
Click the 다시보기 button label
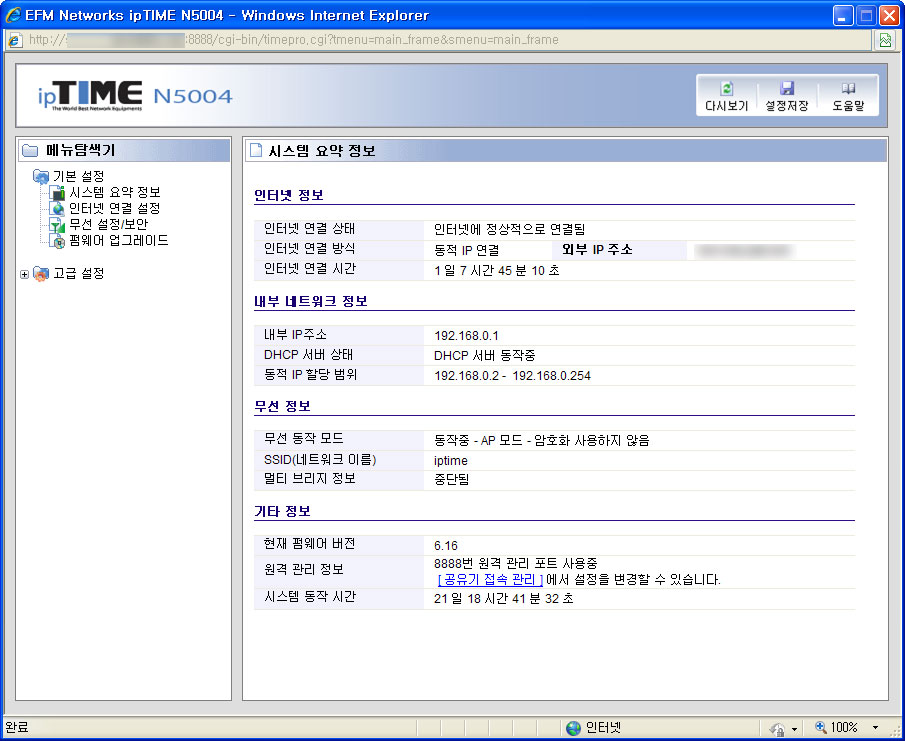click(x=727, y=106)
